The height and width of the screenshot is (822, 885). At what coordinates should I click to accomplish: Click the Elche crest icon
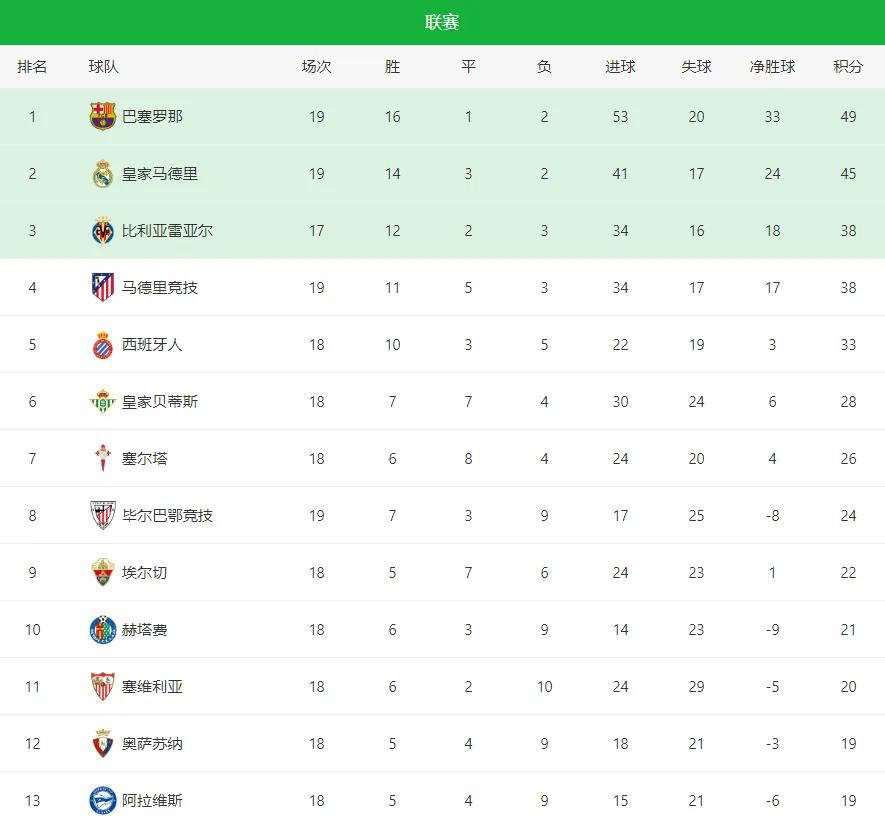click(x=103, y=573)
